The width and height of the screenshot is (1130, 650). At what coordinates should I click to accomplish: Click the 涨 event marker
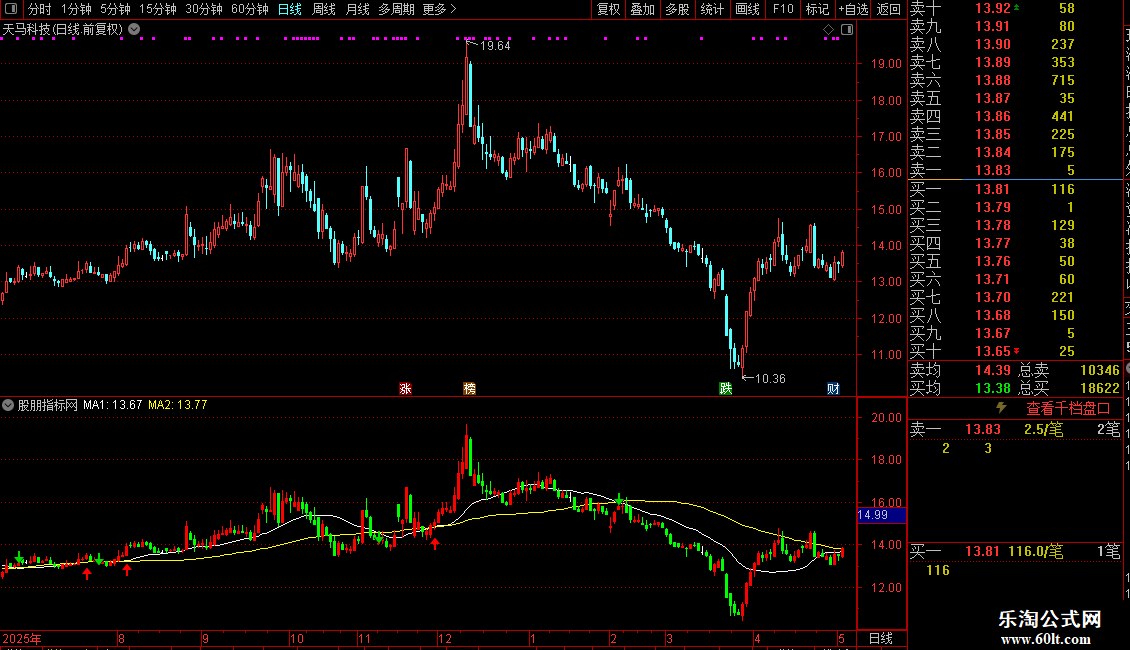pyautogui.click(x=406, y=388)
